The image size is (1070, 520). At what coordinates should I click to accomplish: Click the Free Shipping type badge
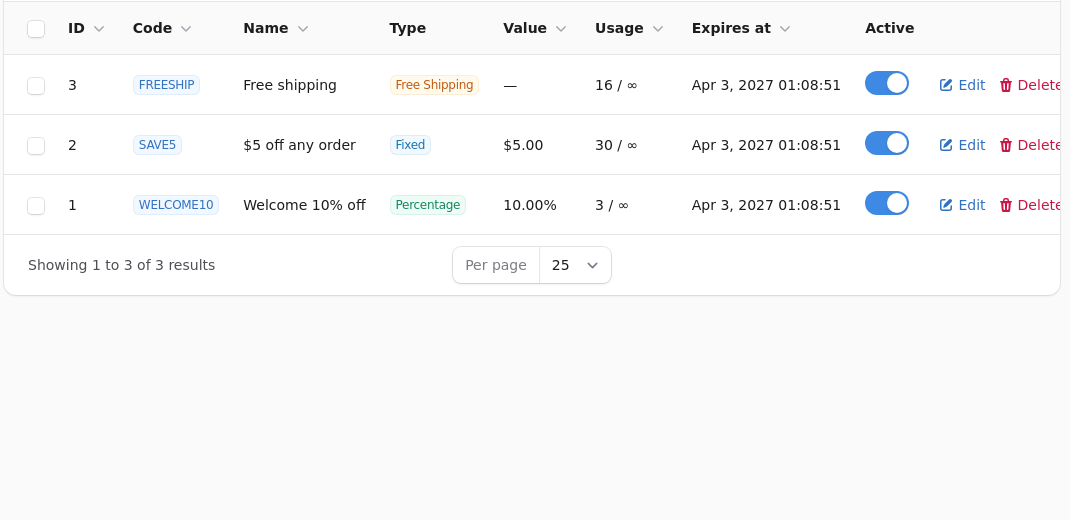point(434,85)
